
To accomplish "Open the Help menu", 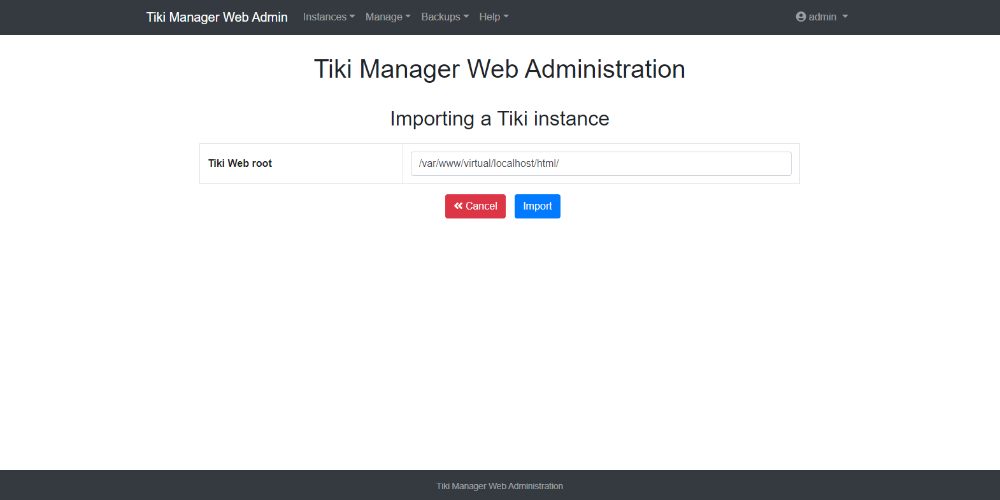I will (x=494, y=17).
